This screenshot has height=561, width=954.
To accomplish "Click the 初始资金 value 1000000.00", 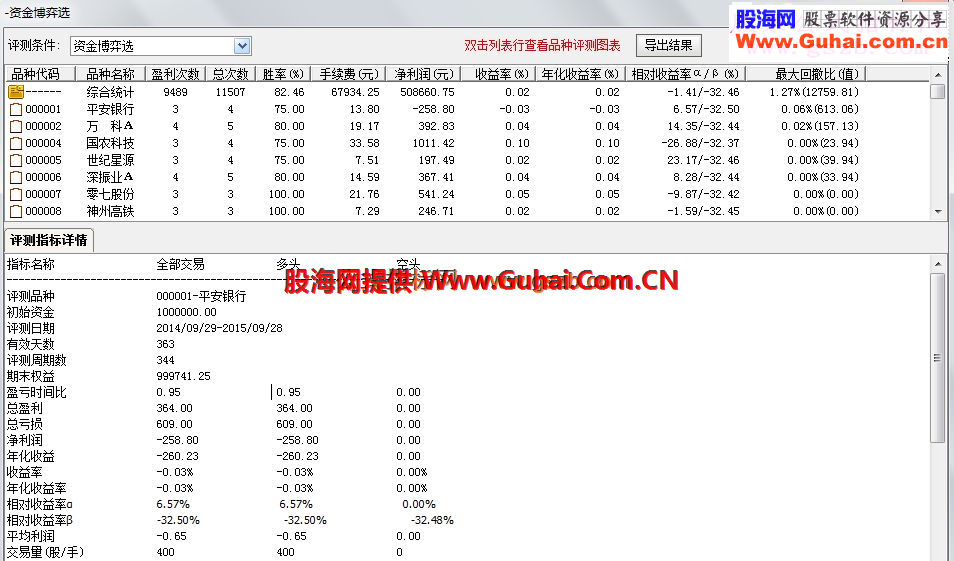I will [186, 312].
